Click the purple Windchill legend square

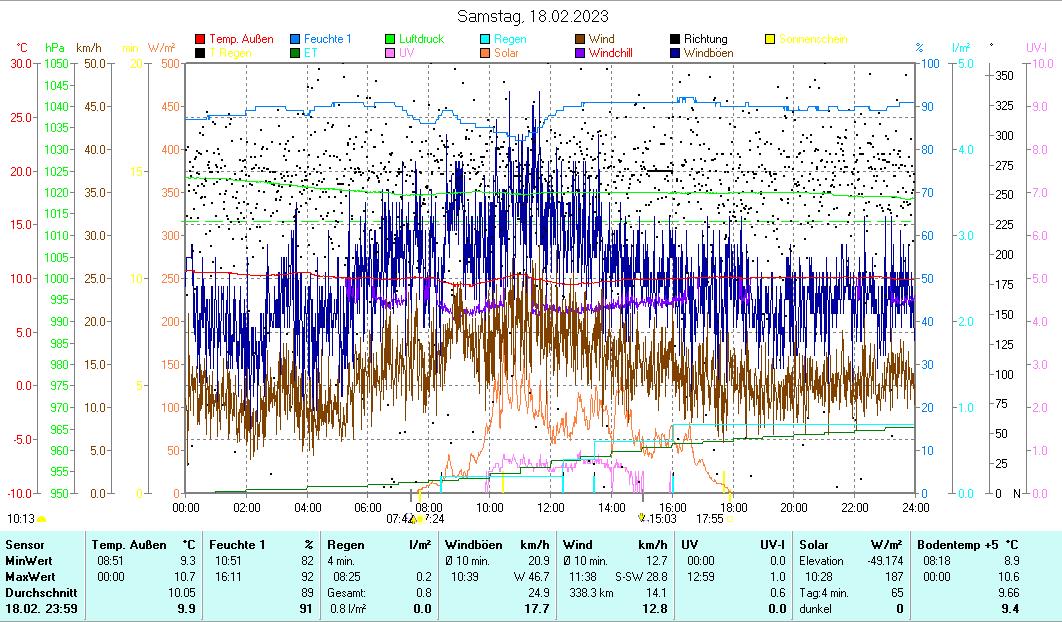[580, 53]
